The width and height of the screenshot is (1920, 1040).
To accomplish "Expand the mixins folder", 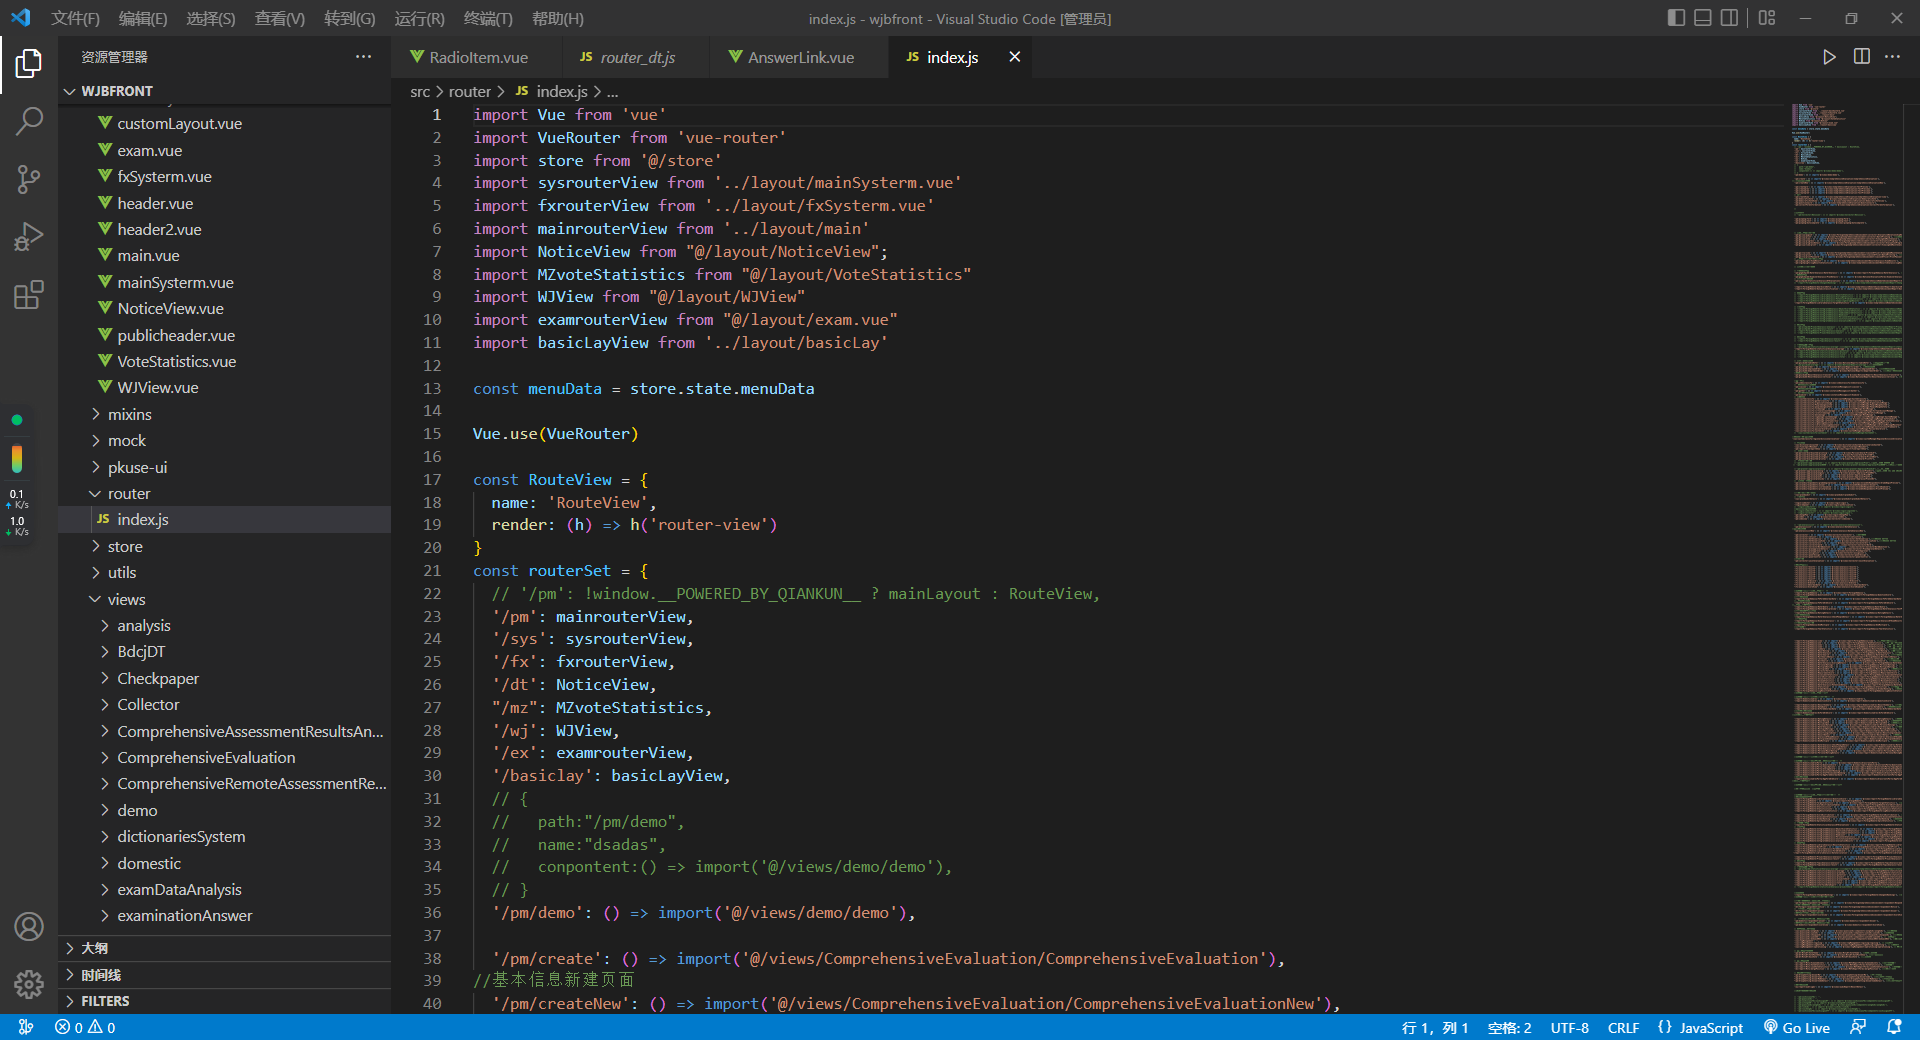I will coord(225,414).
